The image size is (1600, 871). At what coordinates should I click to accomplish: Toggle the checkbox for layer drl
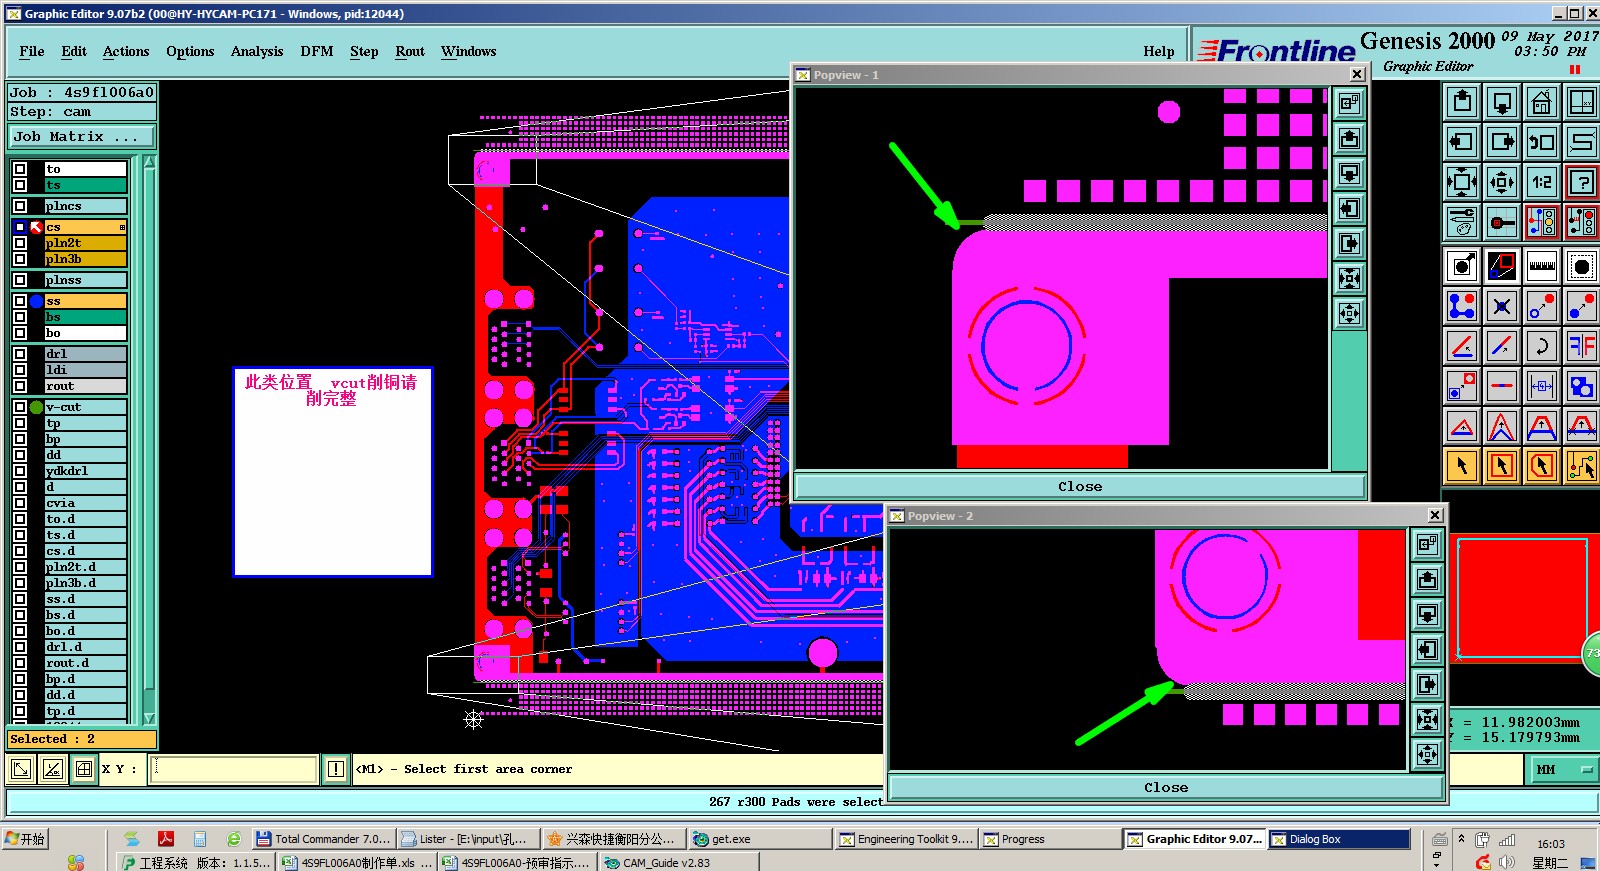[20, 354]
